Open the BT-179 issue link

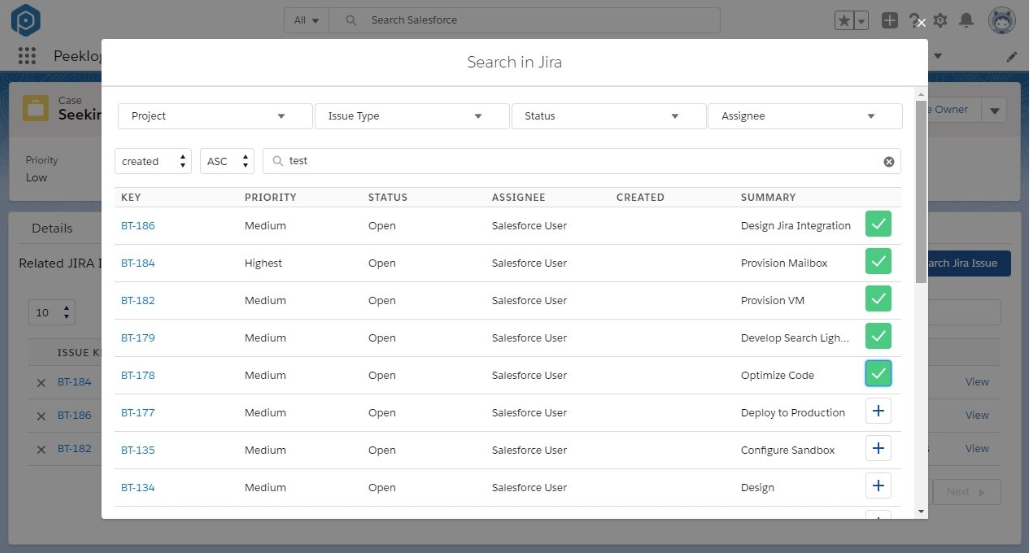pos(138,338)
